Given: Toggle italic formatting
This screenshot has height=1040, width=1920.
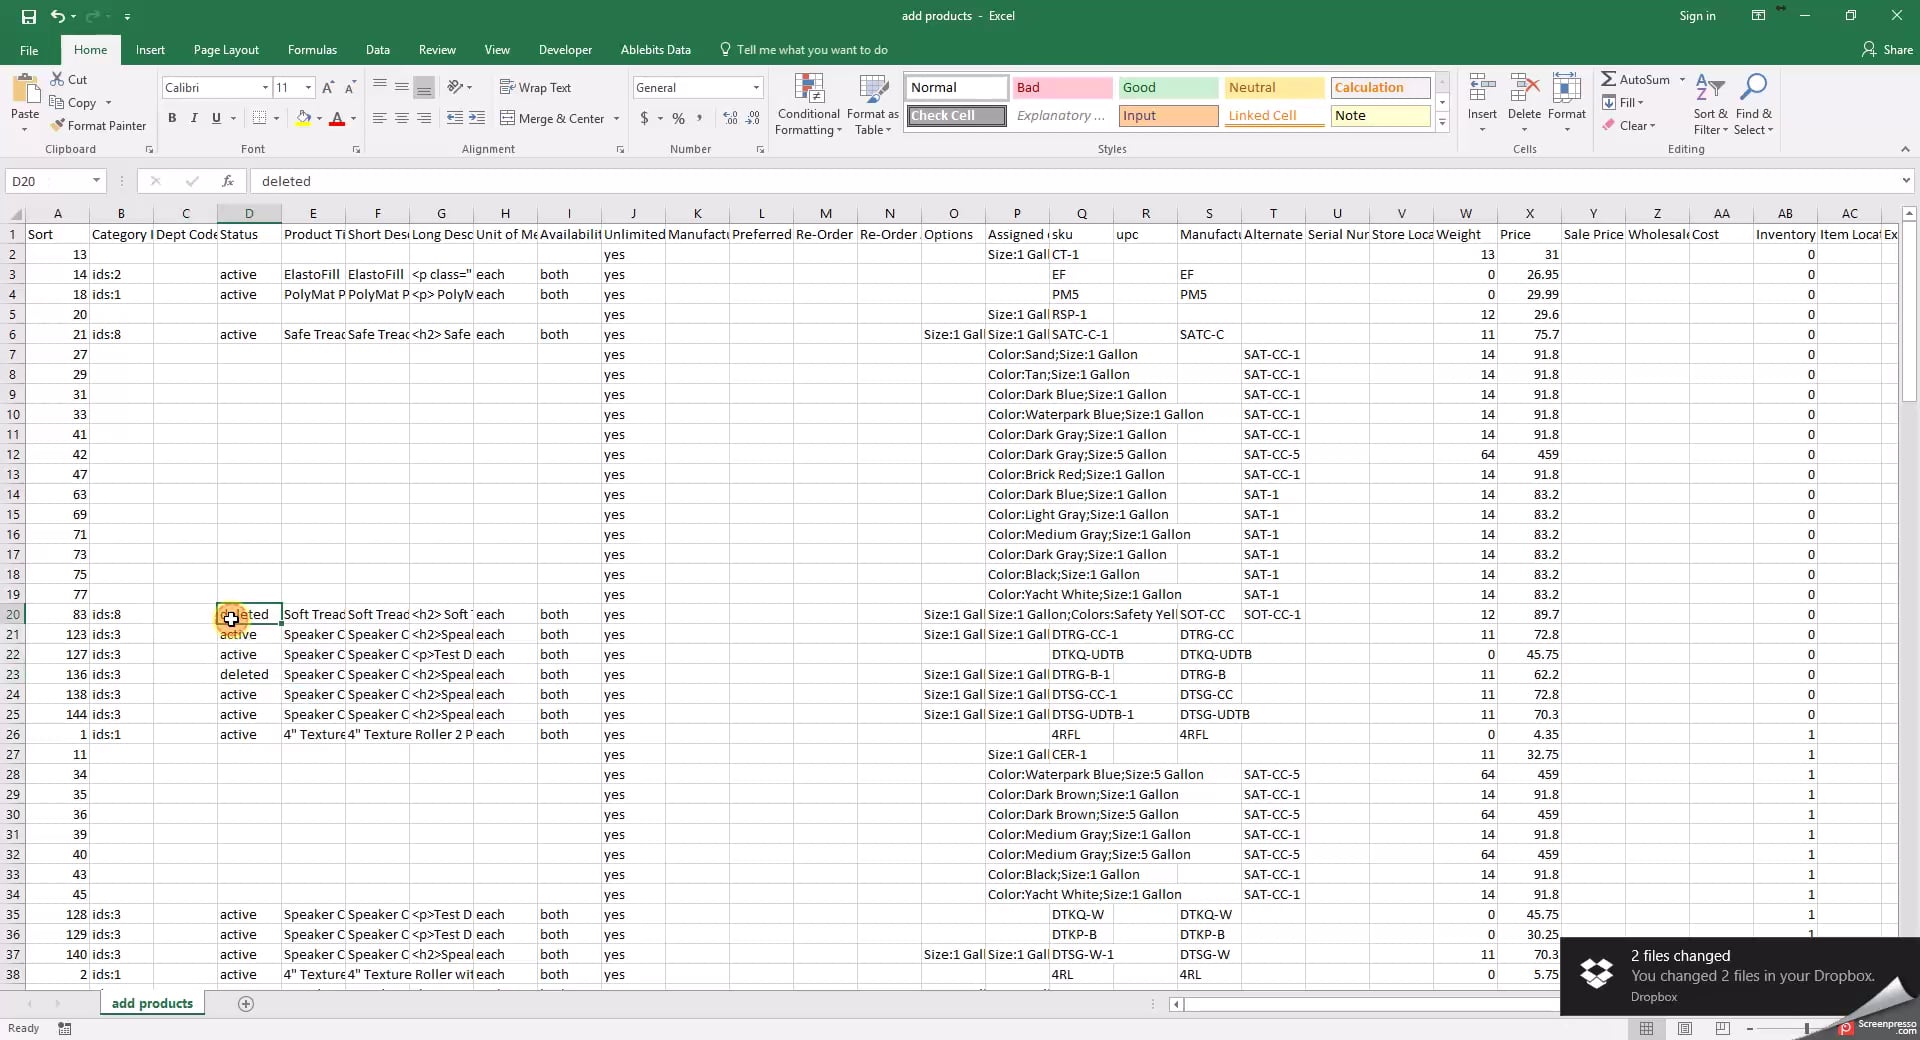Looking at the screenshot, I should (x=194, y=118).
